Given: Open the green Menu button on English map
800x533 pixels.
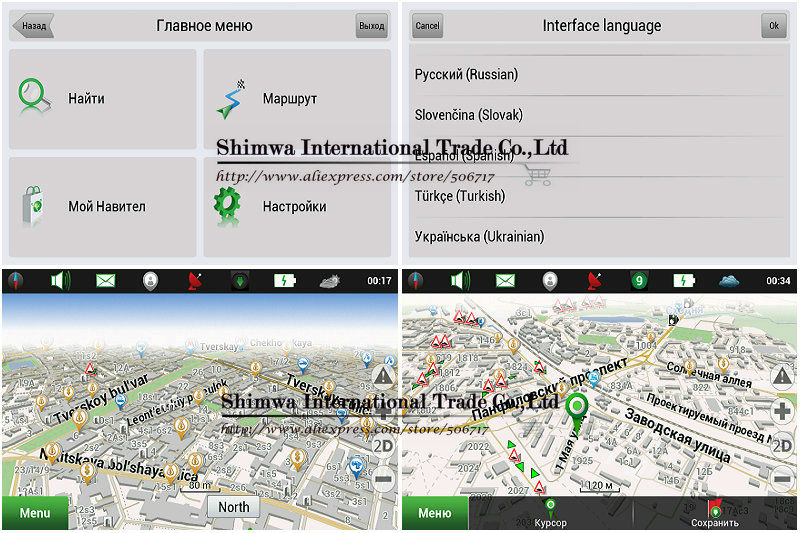Looking at the screenshot, I should (35, 513).
